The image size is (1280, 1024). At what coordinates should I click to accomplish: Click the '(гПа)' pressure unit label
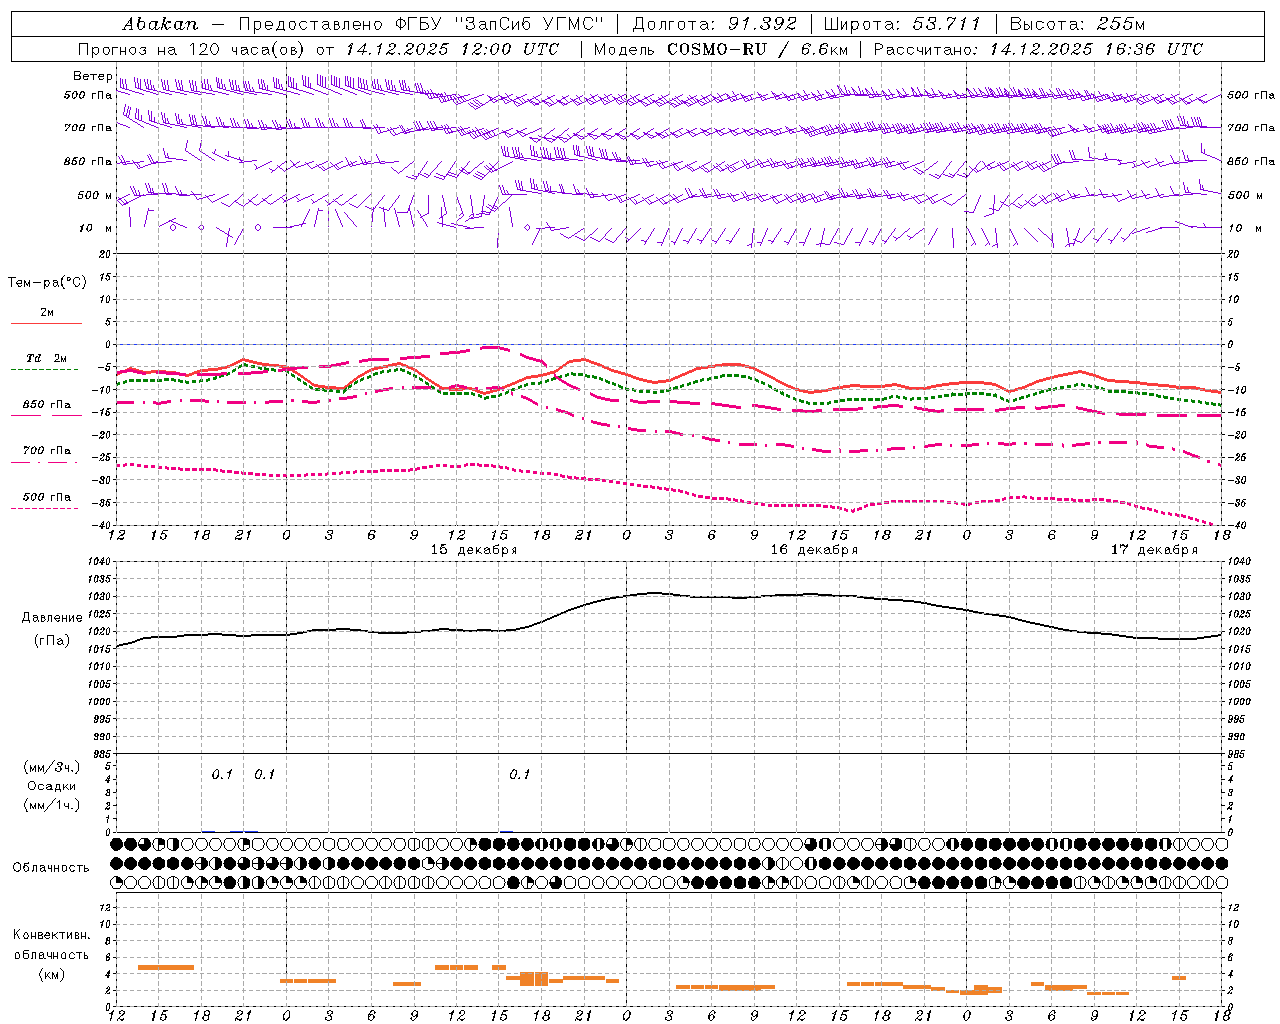pos(52,641)
